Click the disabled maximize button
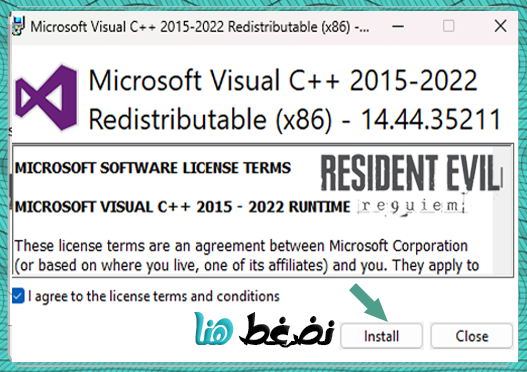 click(449, 26)
